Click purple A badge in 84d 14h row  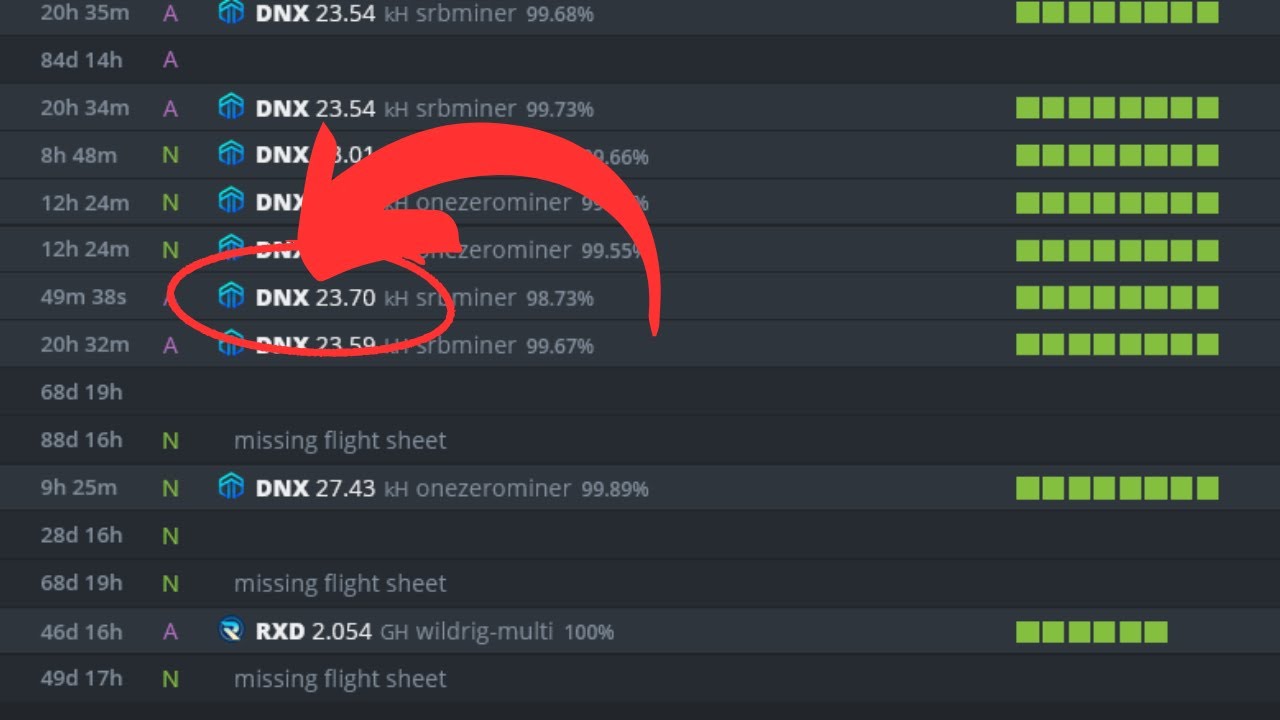pos(170,60)
